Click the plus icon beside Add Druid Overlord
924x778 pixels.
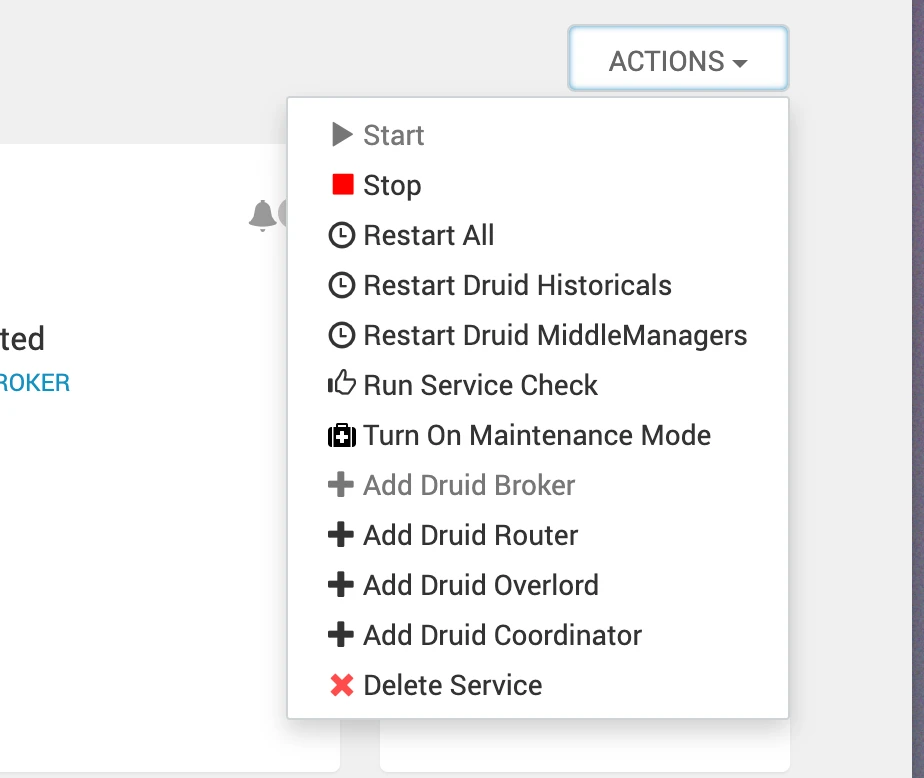[x=341, y=585]
